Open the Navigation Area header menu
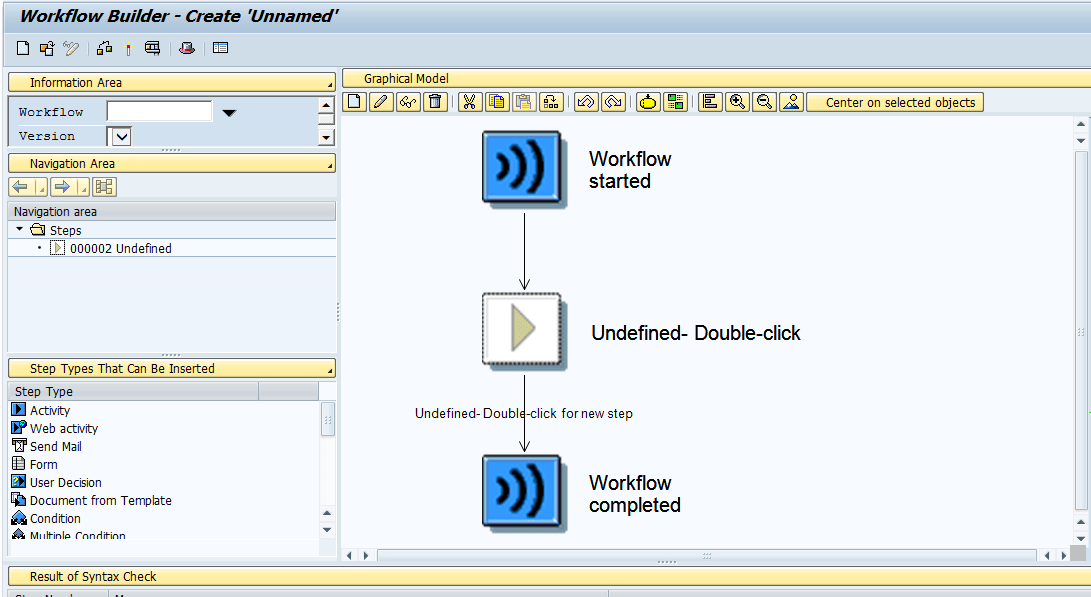This screenshot has width=1091, height=597. tap(330, 166)
